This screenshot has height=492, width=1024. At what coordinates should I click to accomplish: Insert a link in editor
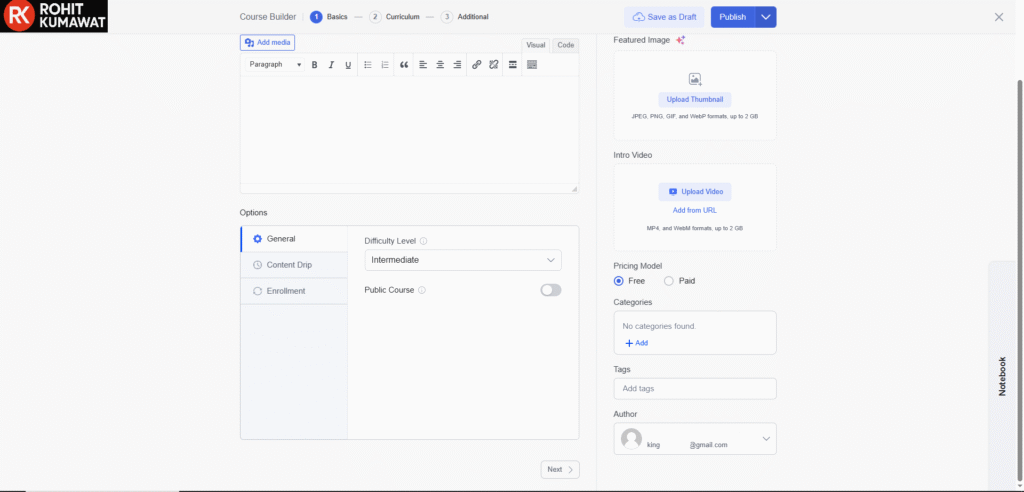point(476,65)
